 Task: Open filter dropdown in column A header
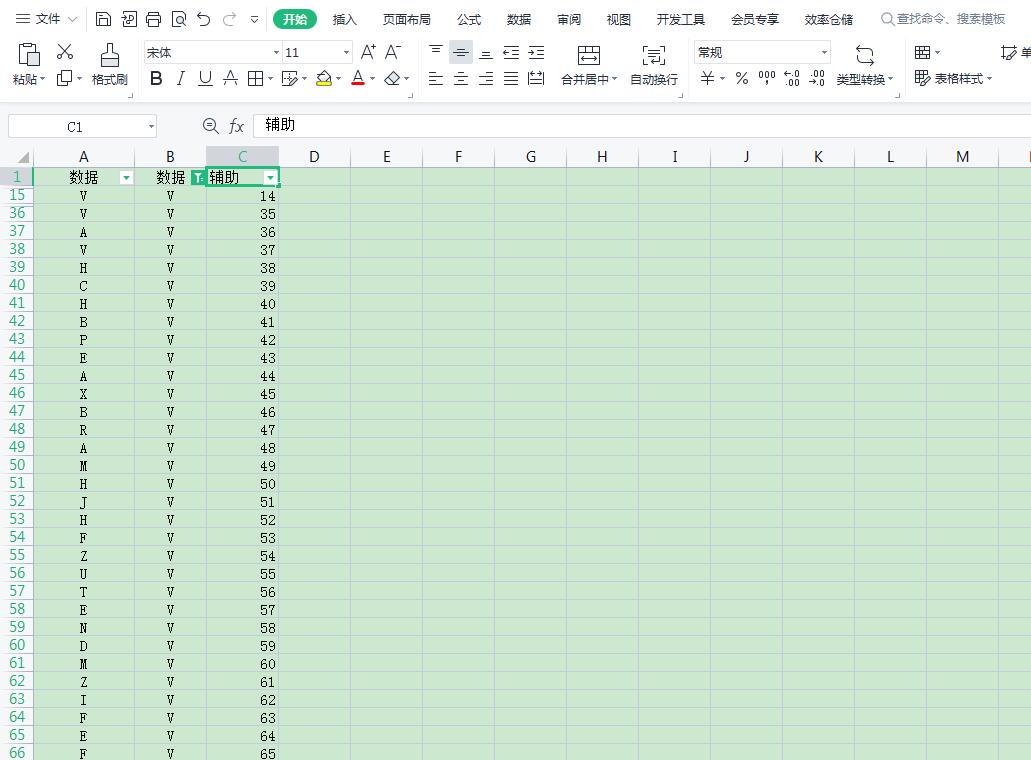[126, 178]
